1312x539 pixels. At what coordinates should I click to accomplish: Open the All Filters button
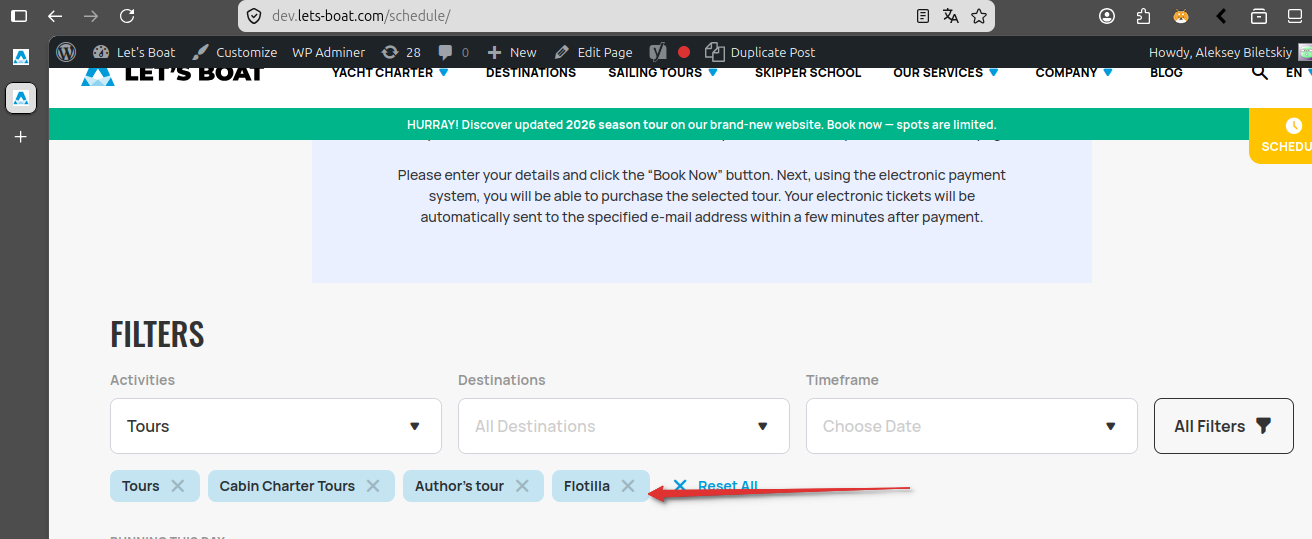click(1224, 426)
